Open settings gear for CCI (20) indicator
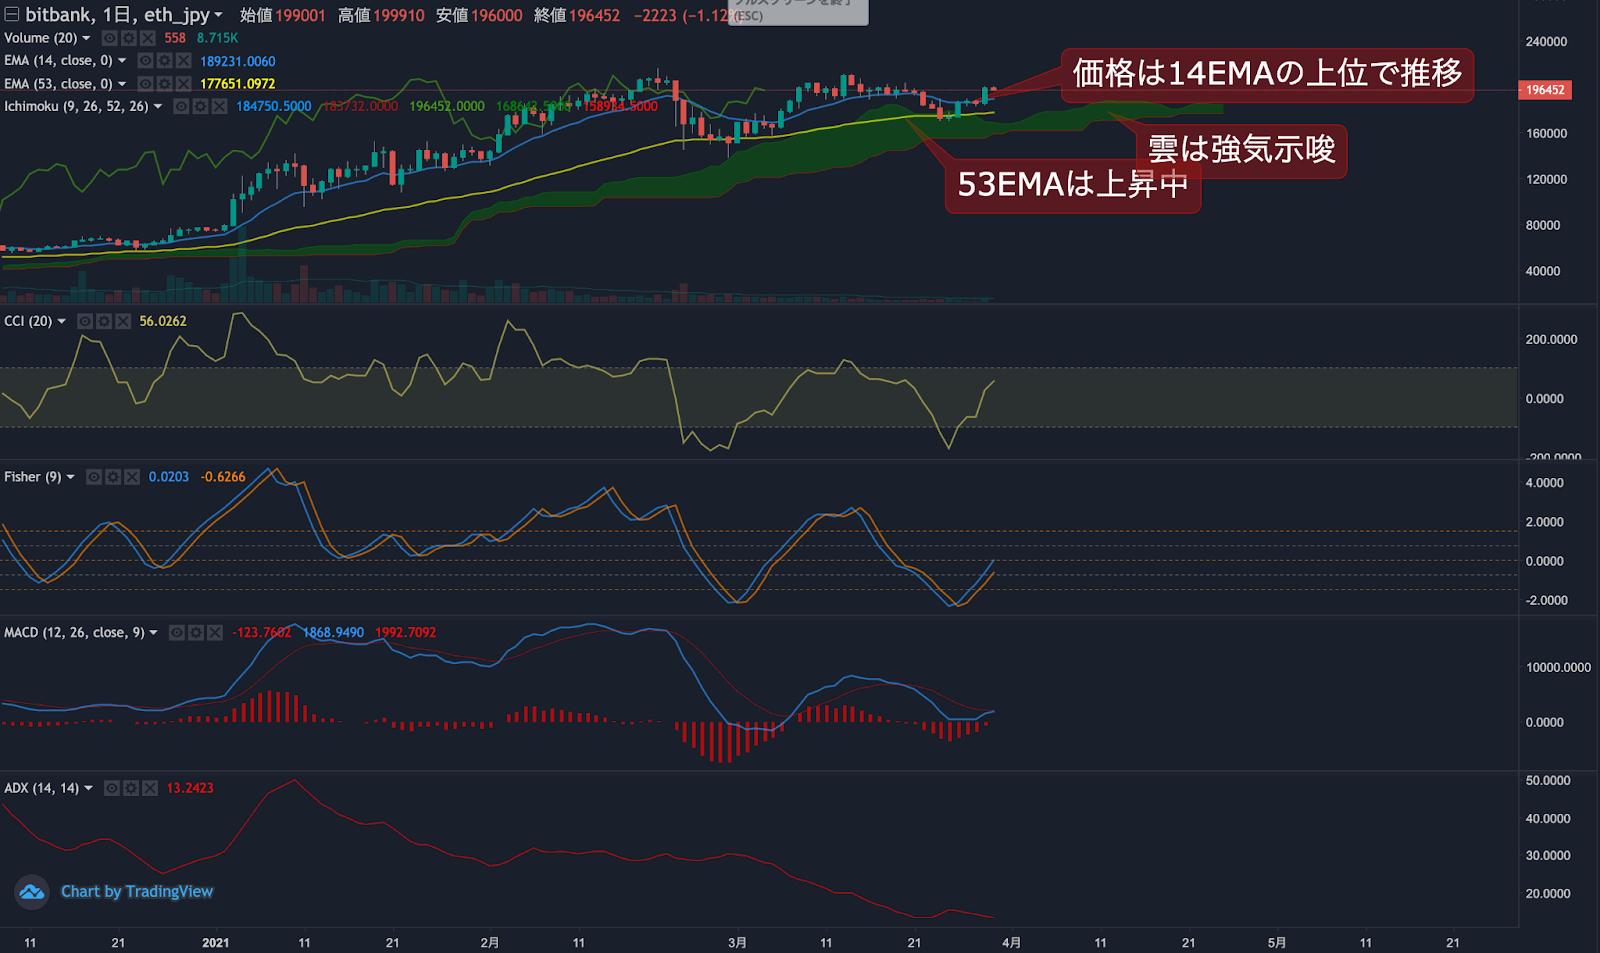This screenshot has height=953, width=1600. (x=104, y=321)
